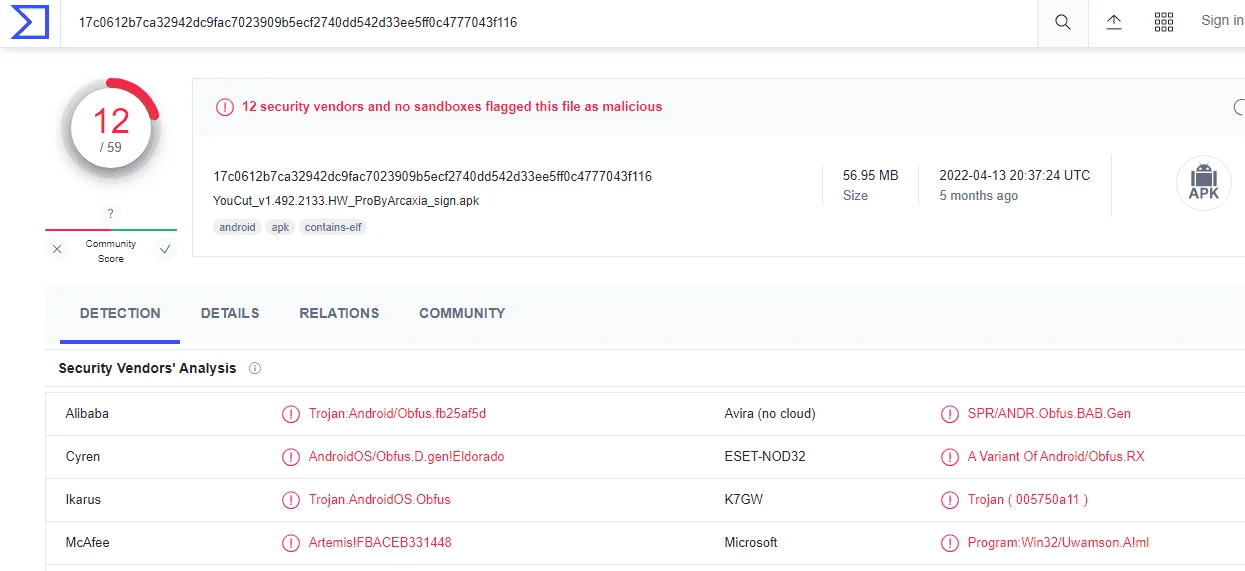Click the 2022-04-13 20:37:24 UTC timestamp
Viewport: 1245px width, 571px height.
(1014, 175)
